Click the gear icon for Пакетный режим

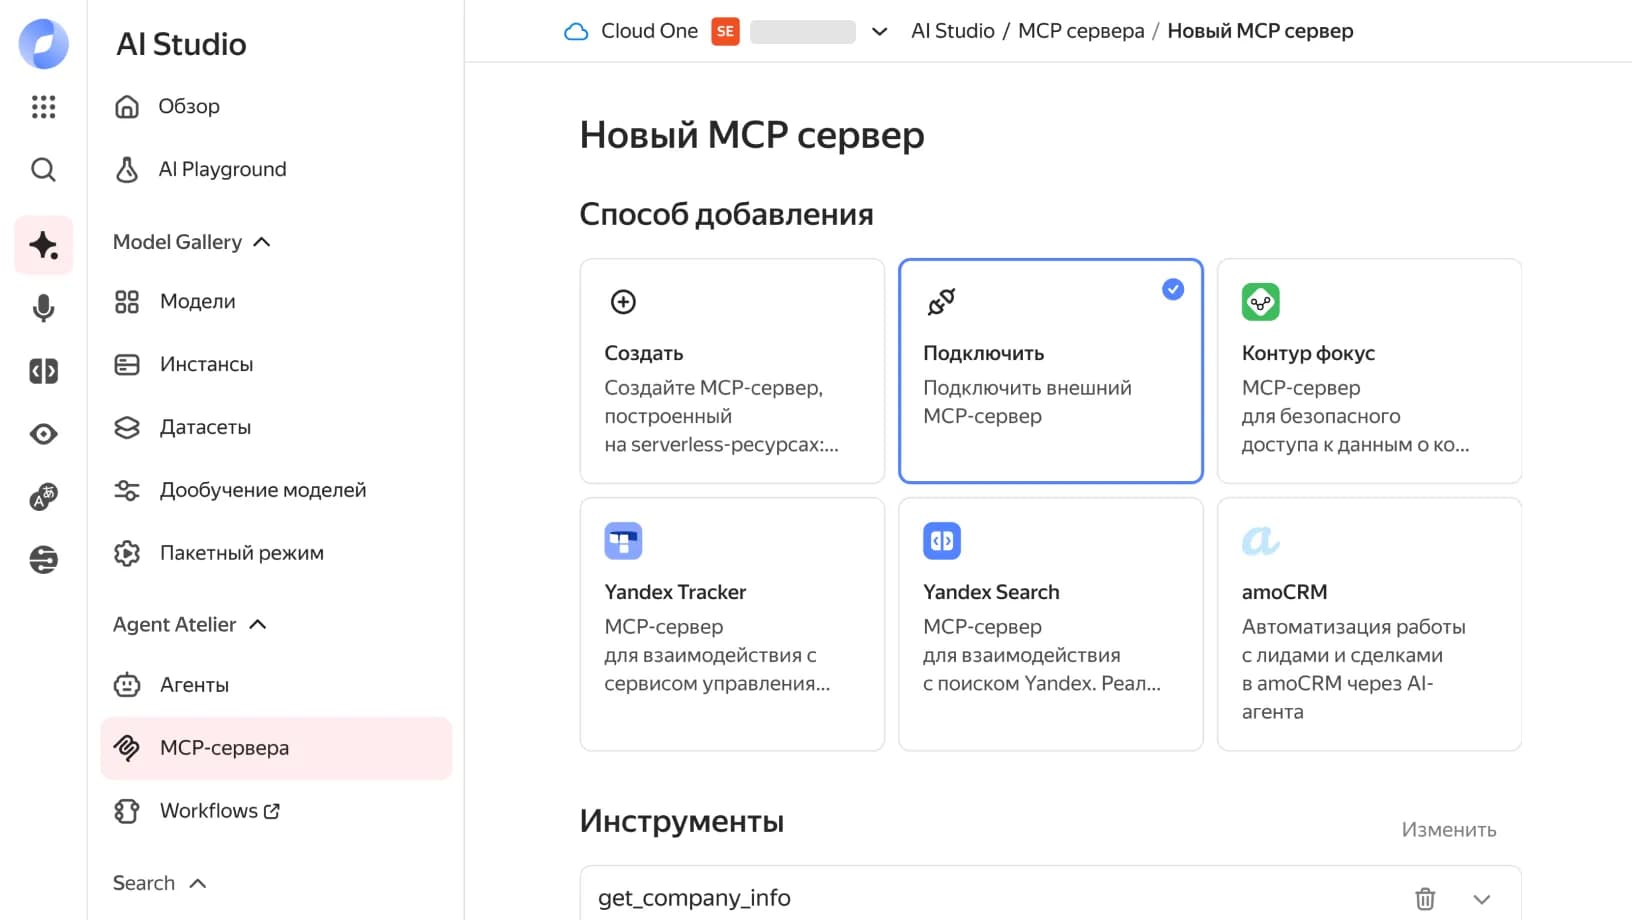pyautogui.click(x=127, y=553)
